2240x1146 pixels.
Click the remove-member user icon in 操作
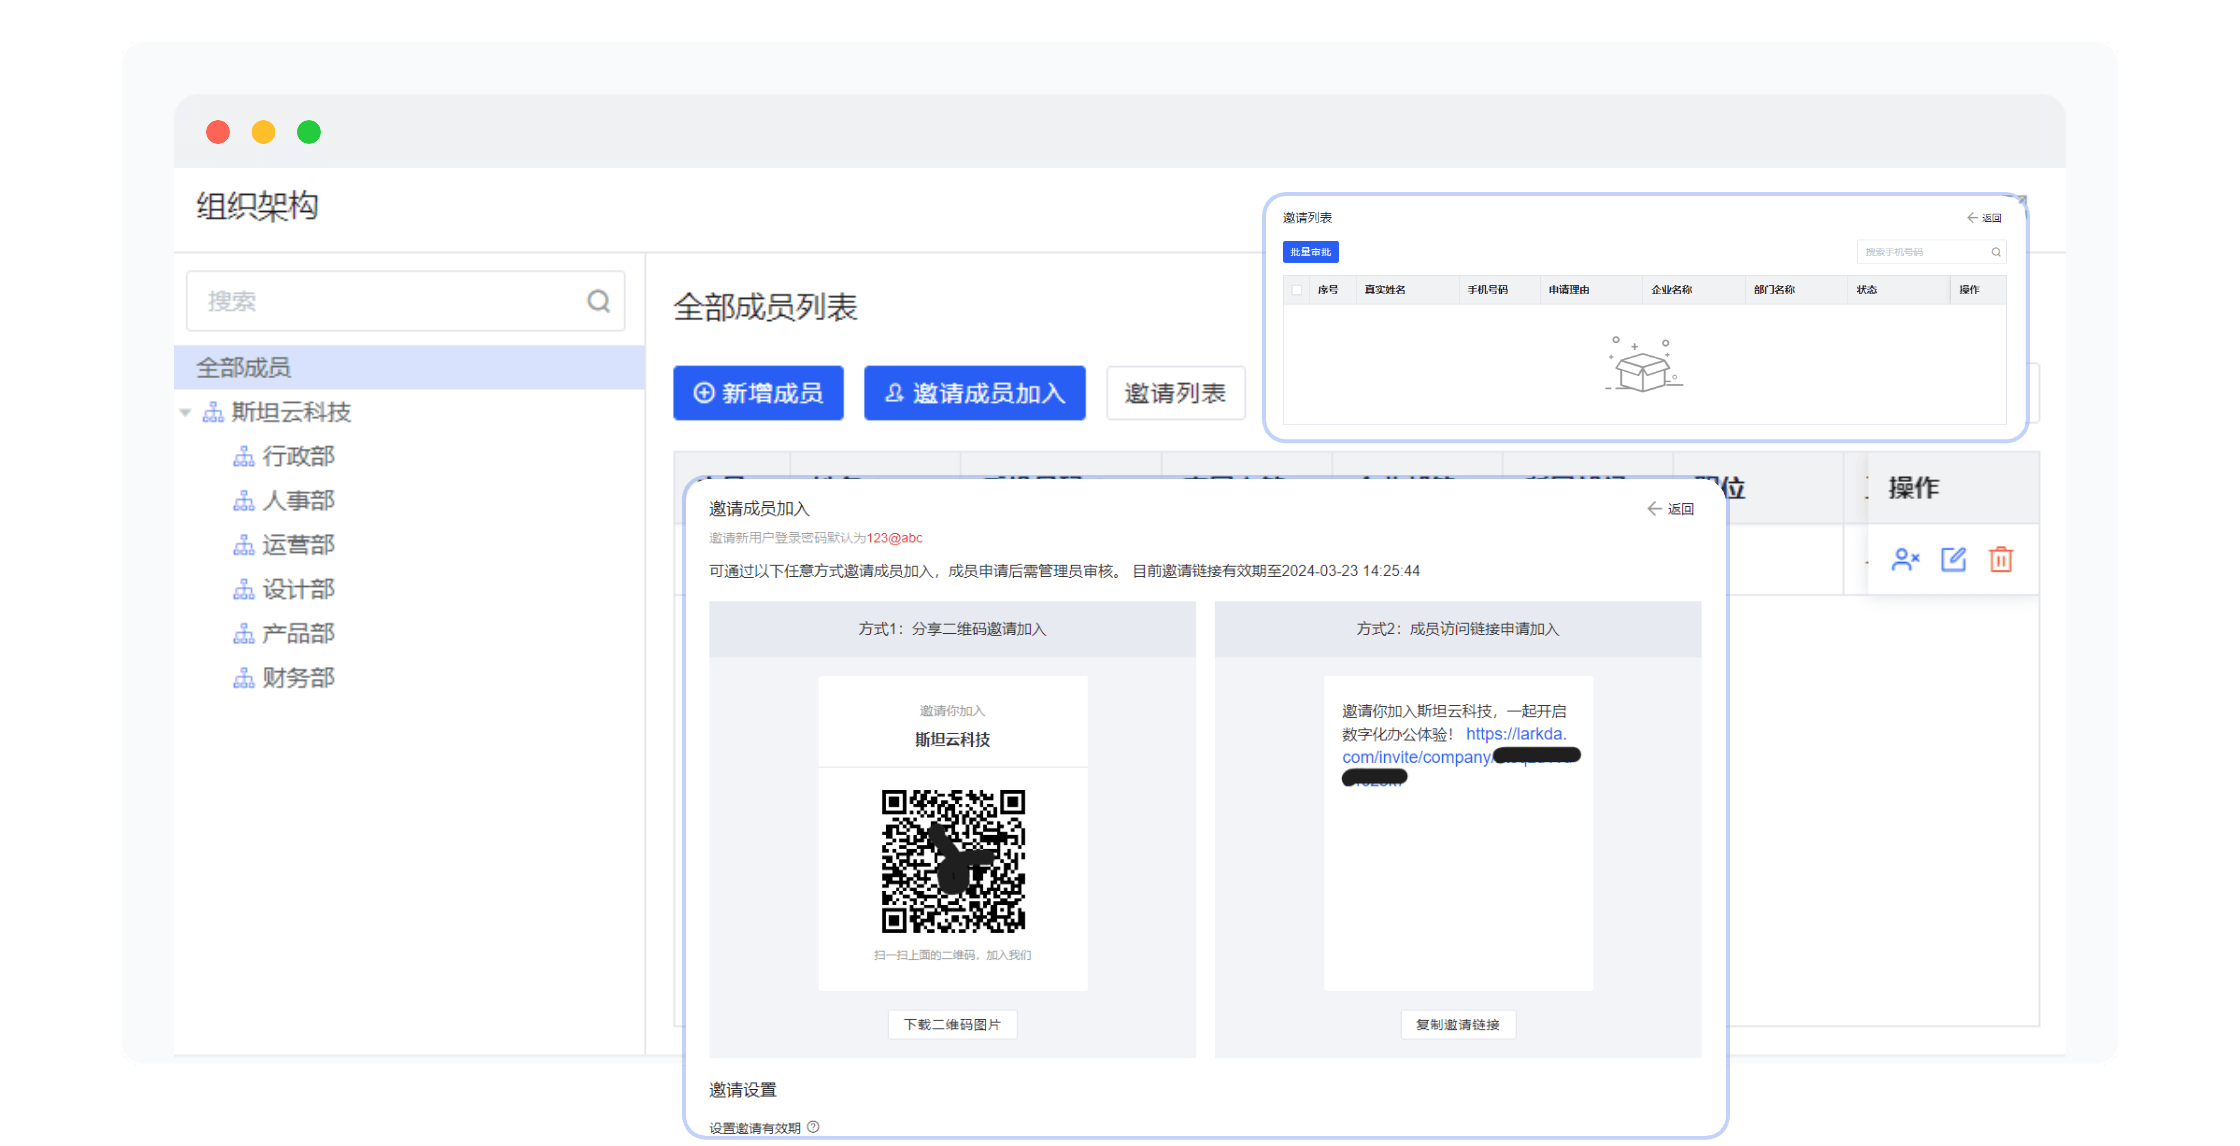click(x=1905, y=560)
